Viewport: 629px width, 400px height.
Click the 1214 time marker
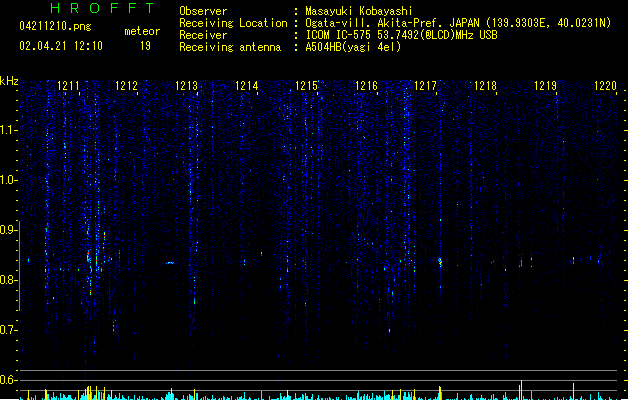click(x=246, y=86)
